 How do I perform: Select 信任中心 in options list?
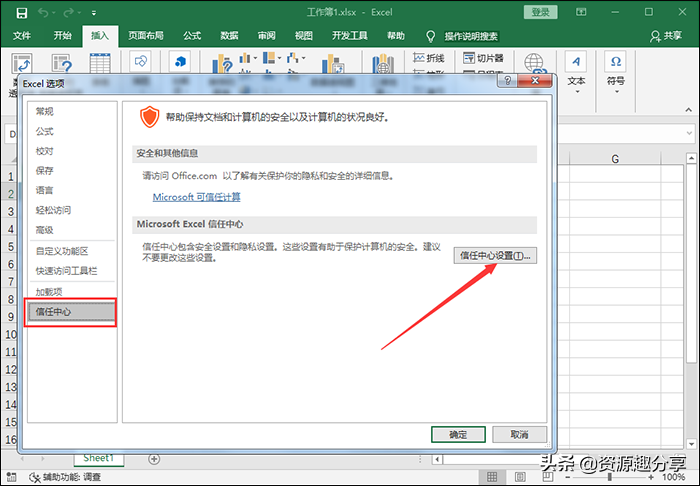(x=71, y=312)
